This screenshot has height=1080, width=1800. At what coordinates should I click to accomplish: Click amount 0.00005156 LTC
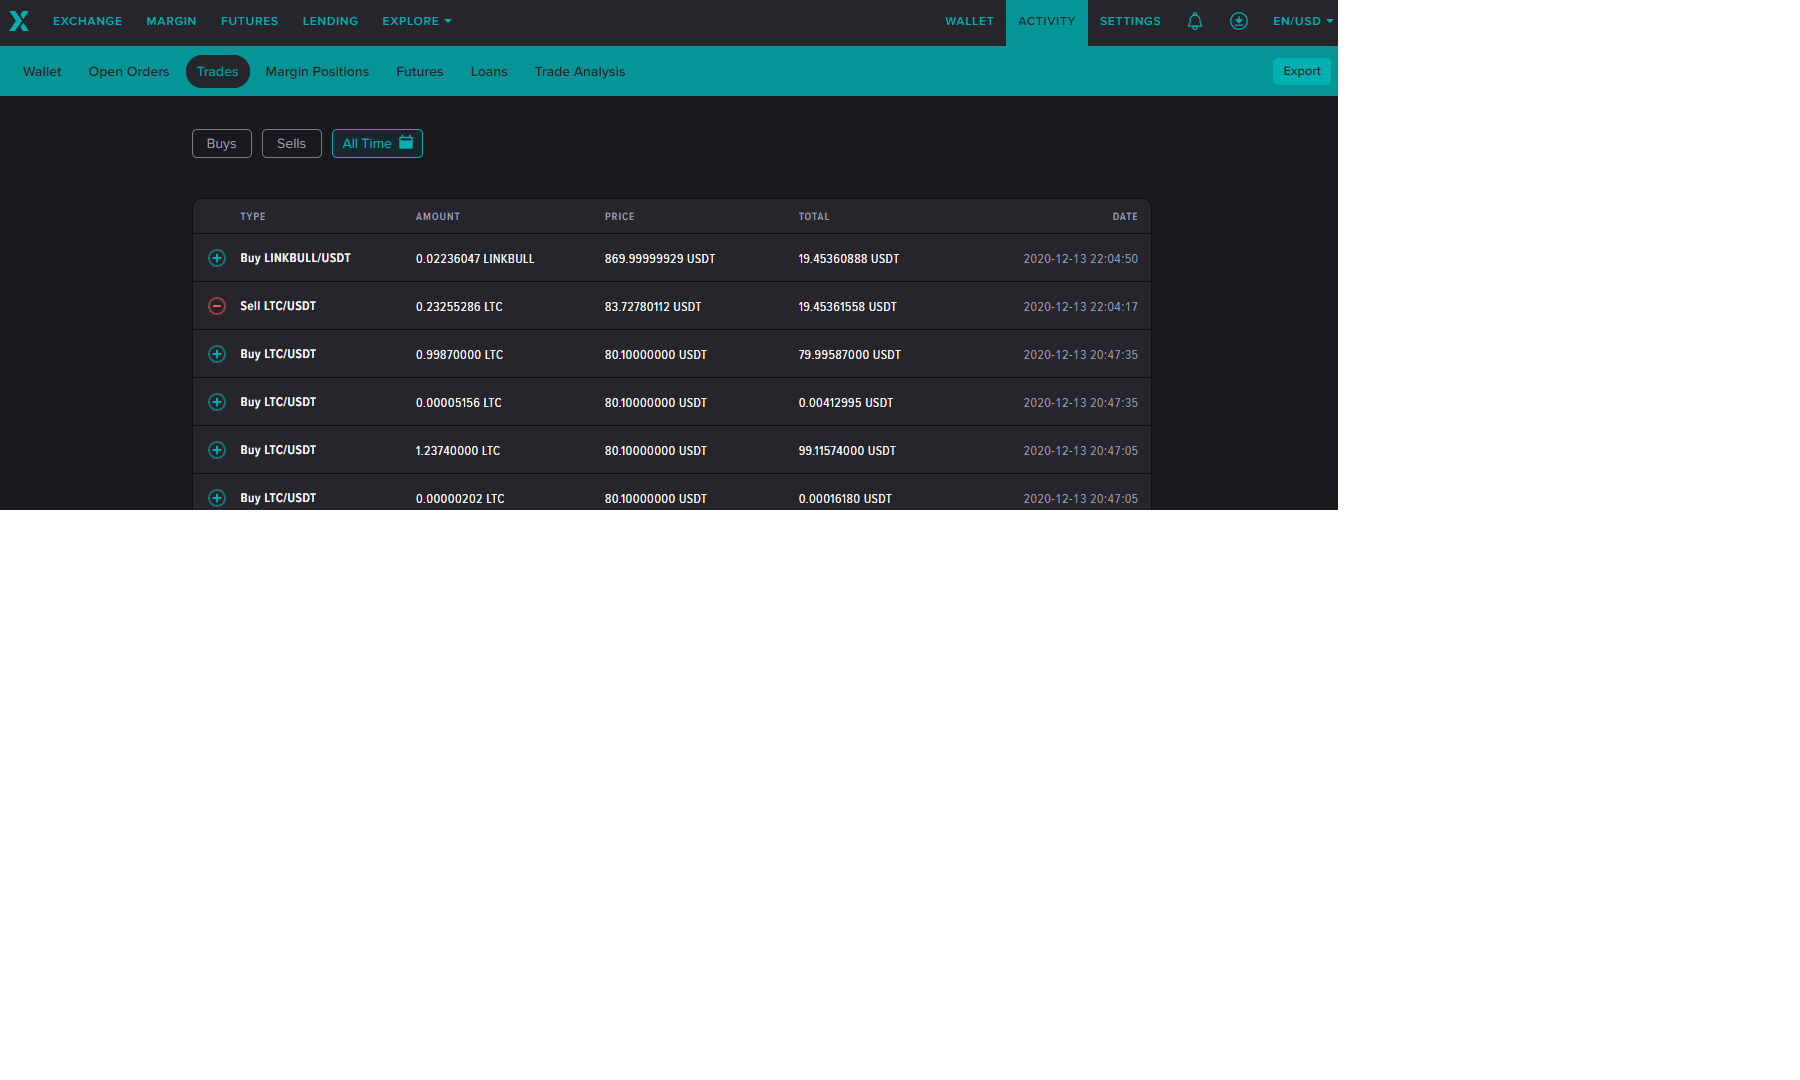pos(459,402)
